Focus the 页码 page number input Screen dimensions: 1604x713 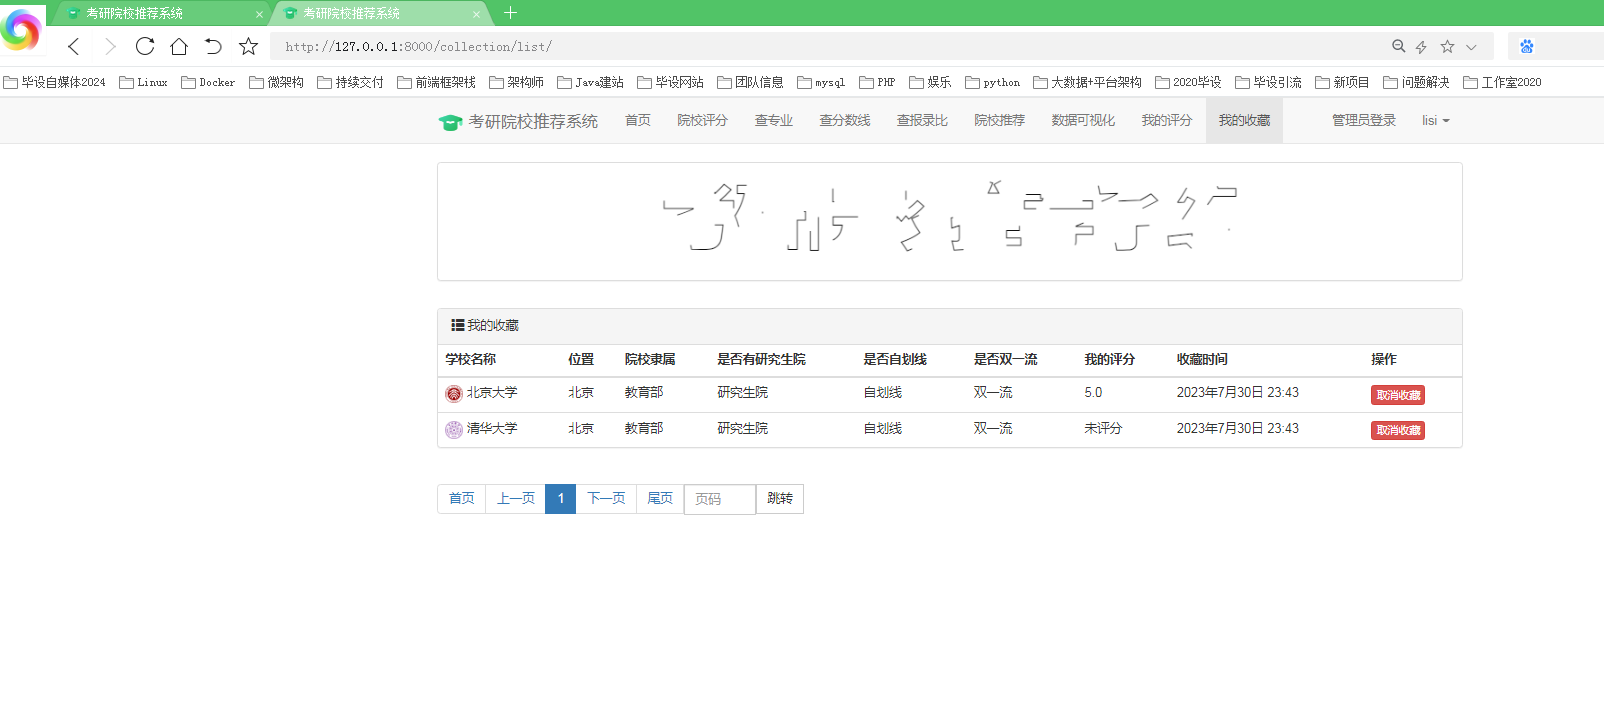click(720, 499)
